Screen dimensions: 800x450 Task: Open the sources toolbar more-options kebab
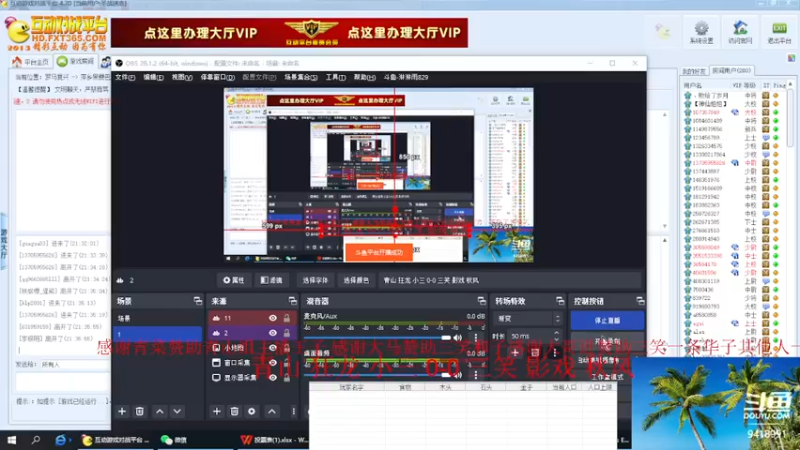pos(293,411)
